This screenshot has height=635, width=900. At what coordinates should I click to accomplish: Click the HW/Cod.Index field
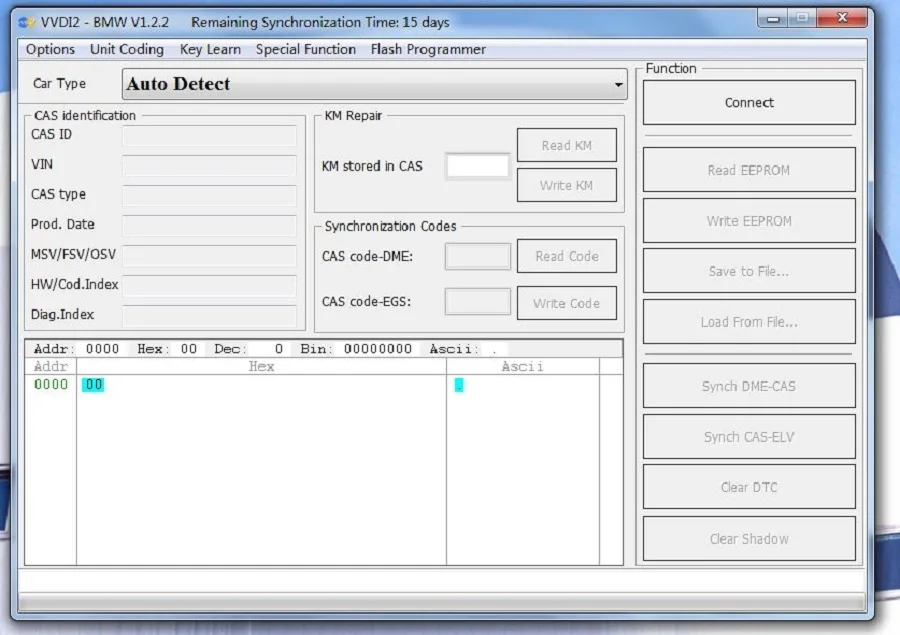click(x=209, y=285)
